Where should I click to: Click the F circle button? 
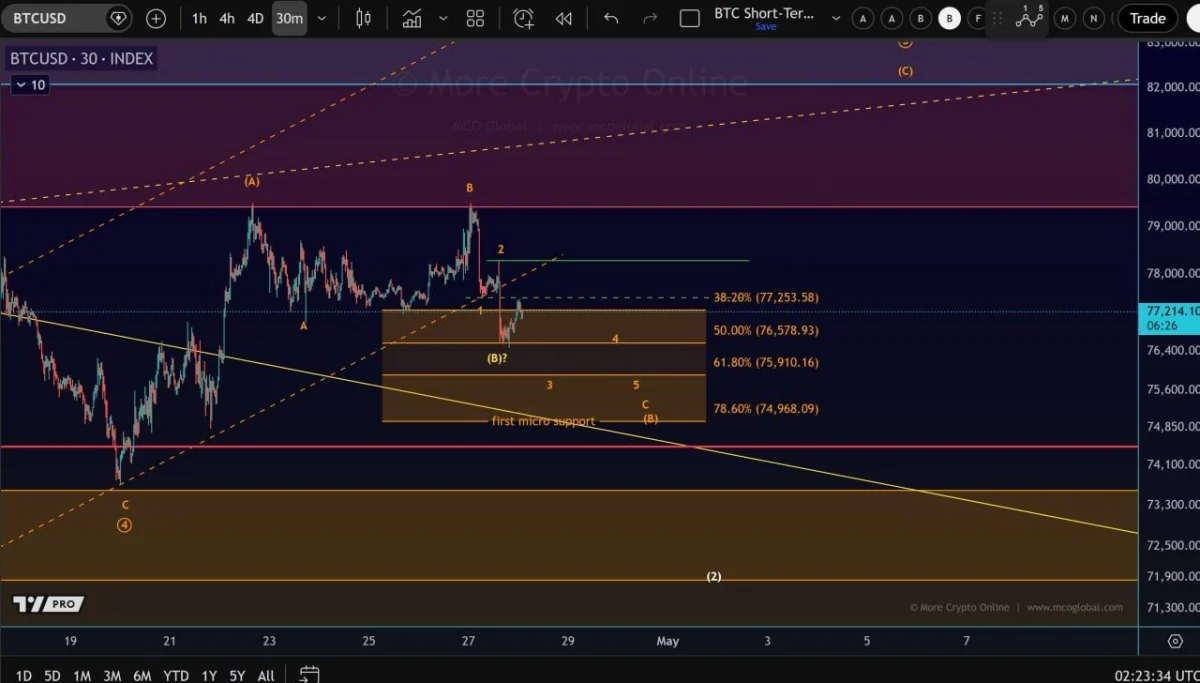pyautogui.click(x=977, y=18)
